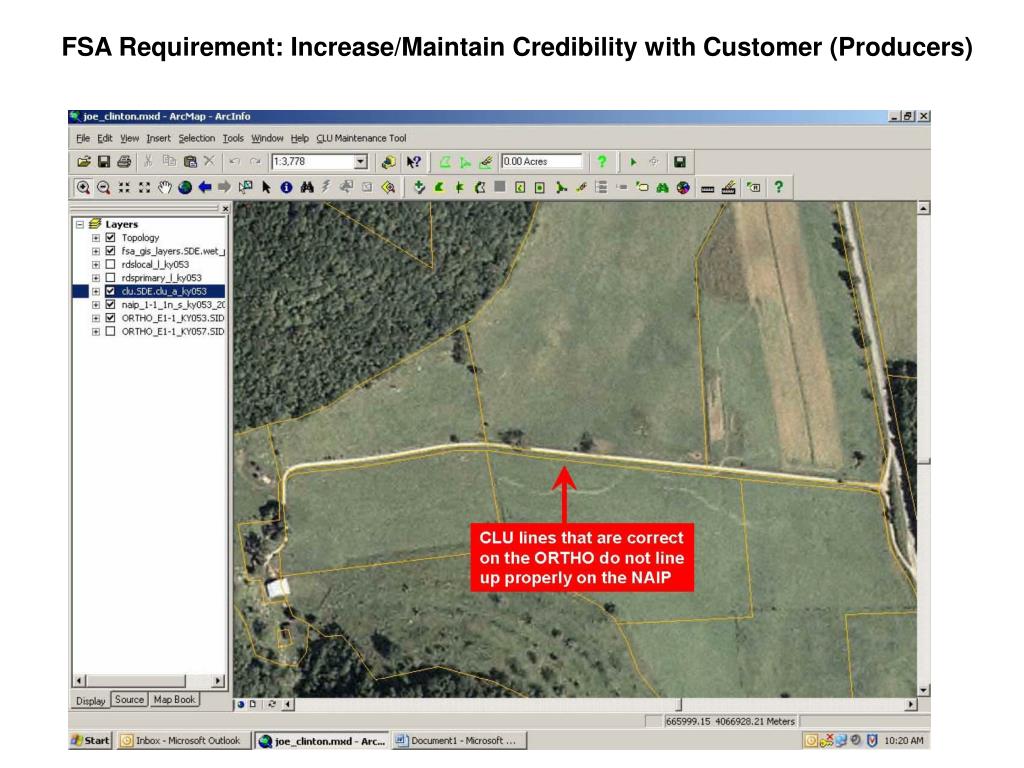The height and width of the screenshot is (768, 1024).
Task: Click the Find binoculars icon in navigation toolbar
Action: pos(306,187)
